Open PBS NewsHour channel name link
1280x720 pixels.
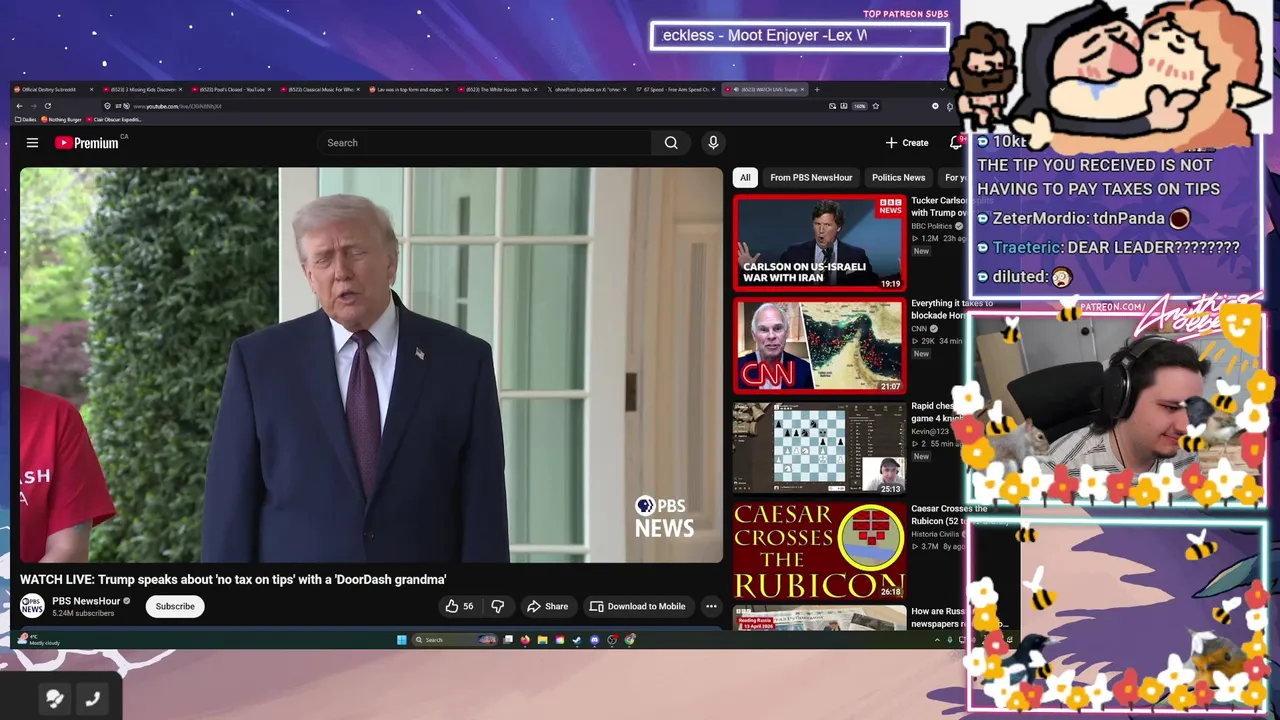pyautogui.click(x=86, y=601)
